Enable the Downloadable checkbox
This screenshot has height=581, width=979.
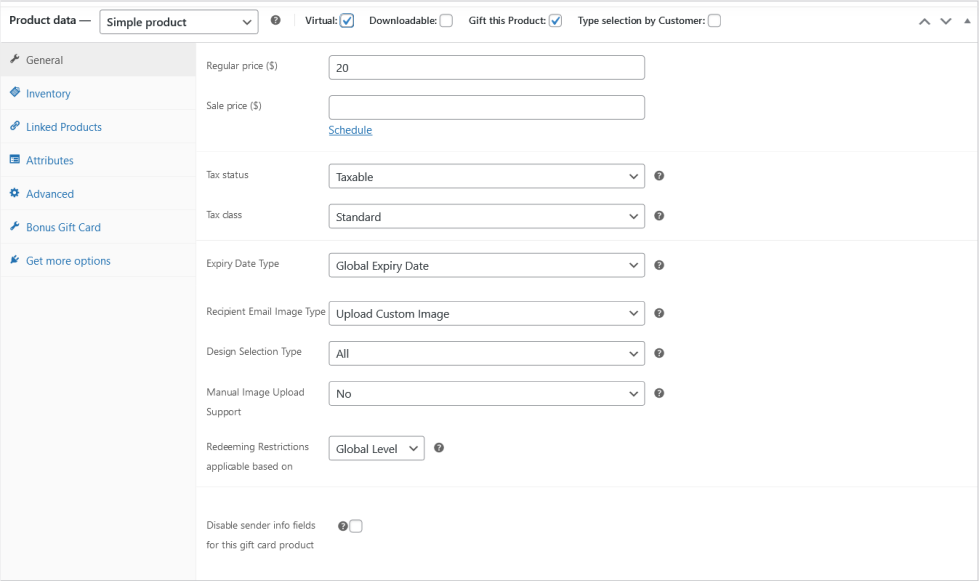[x=446, y=21]
